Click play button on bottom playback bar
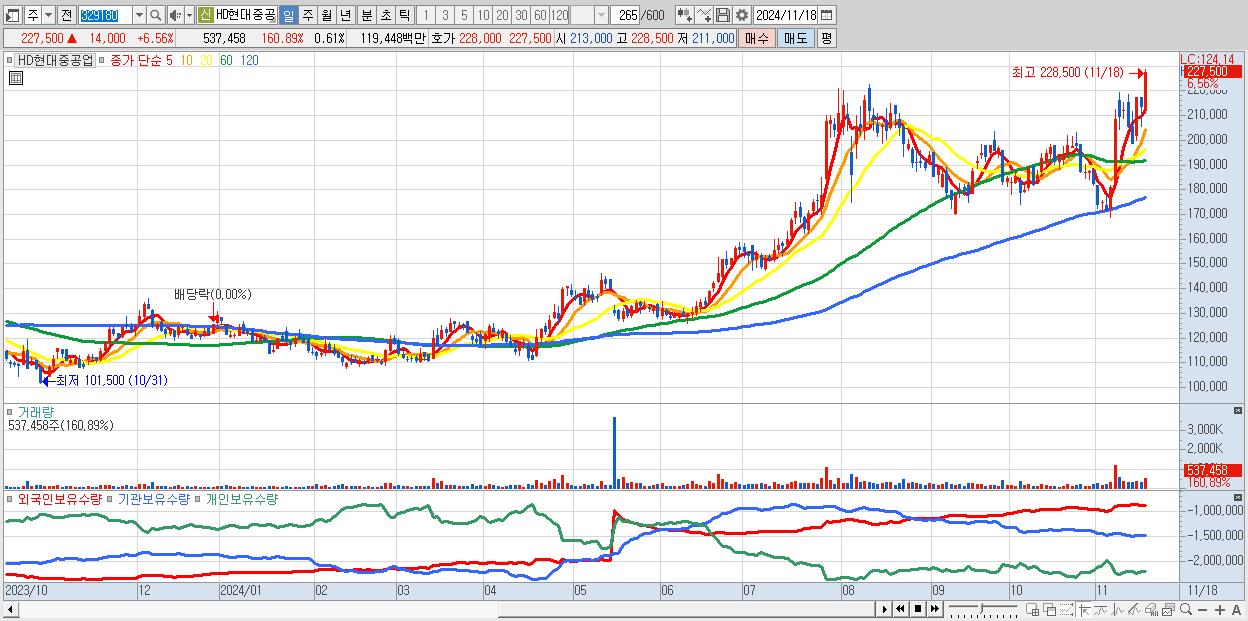 point(885,609)
